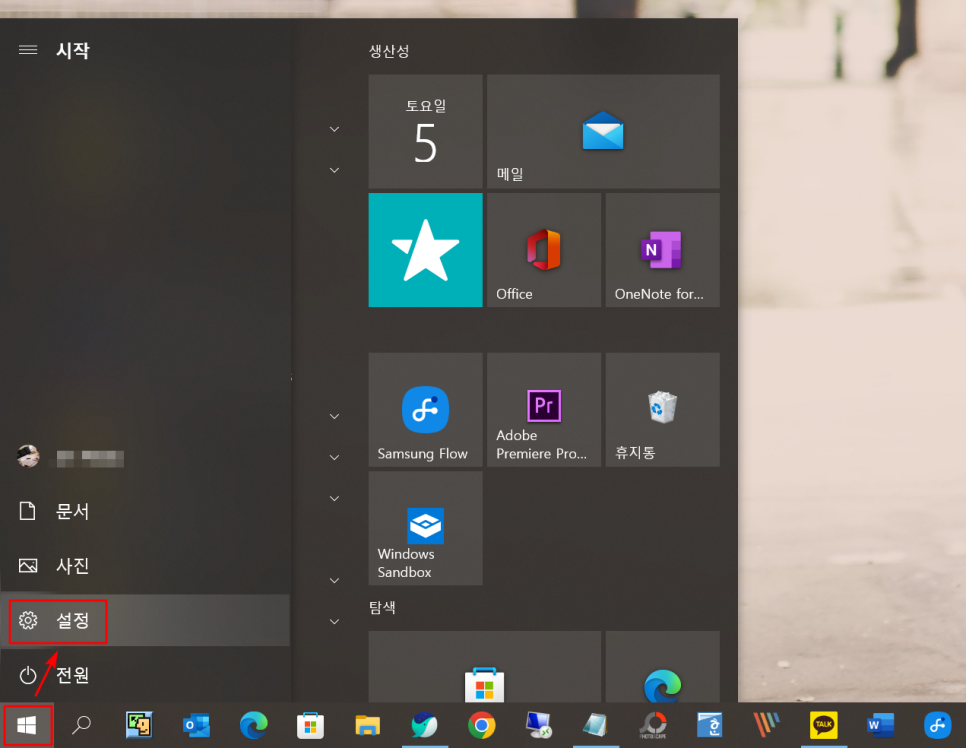Open the 메일 tile

click(x=603, y=131)
